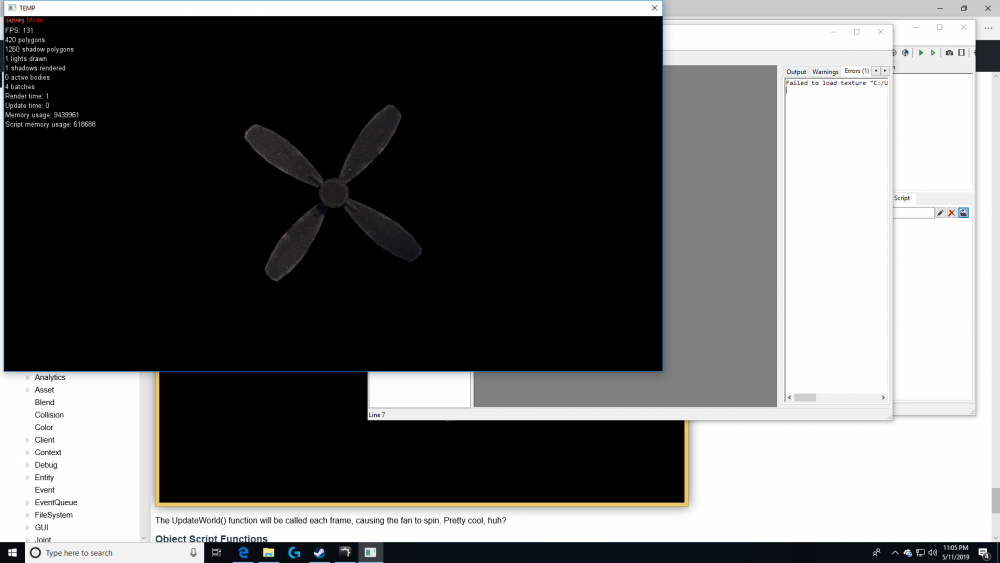Open the EventQueue documentation entry

[x=56, y=502]
